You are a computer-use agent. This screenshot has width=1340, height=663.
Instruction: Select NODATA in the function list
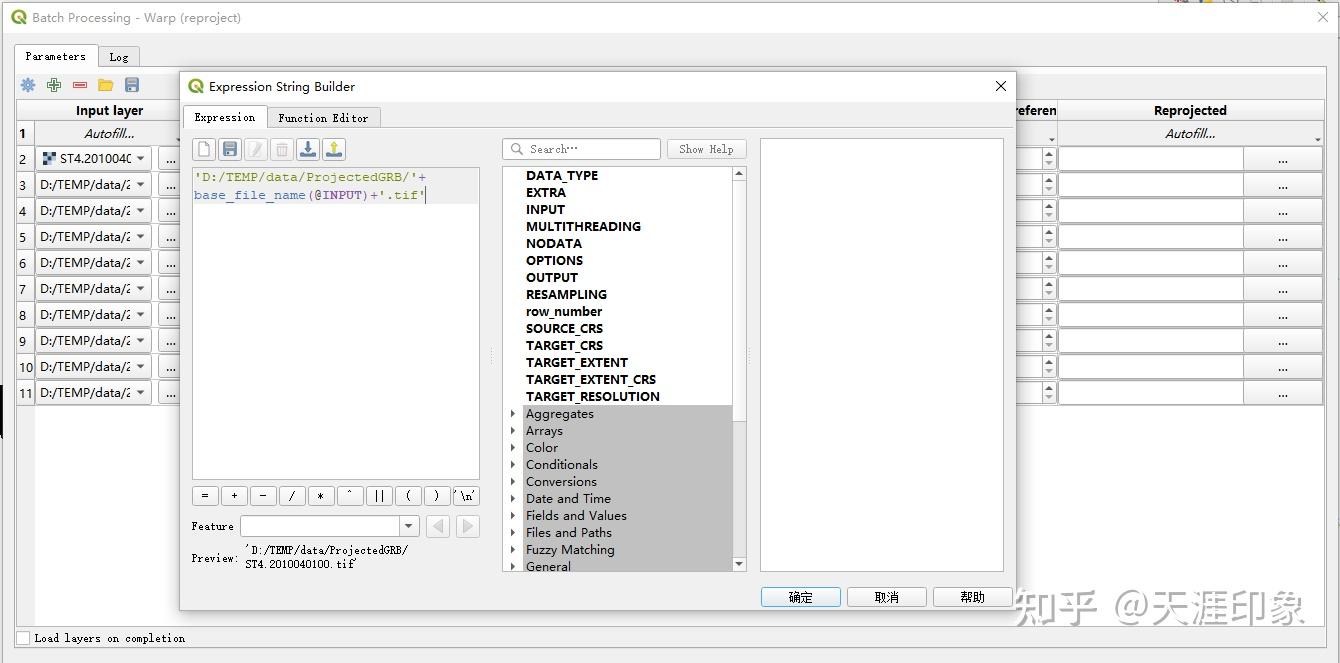coord(554,243)
